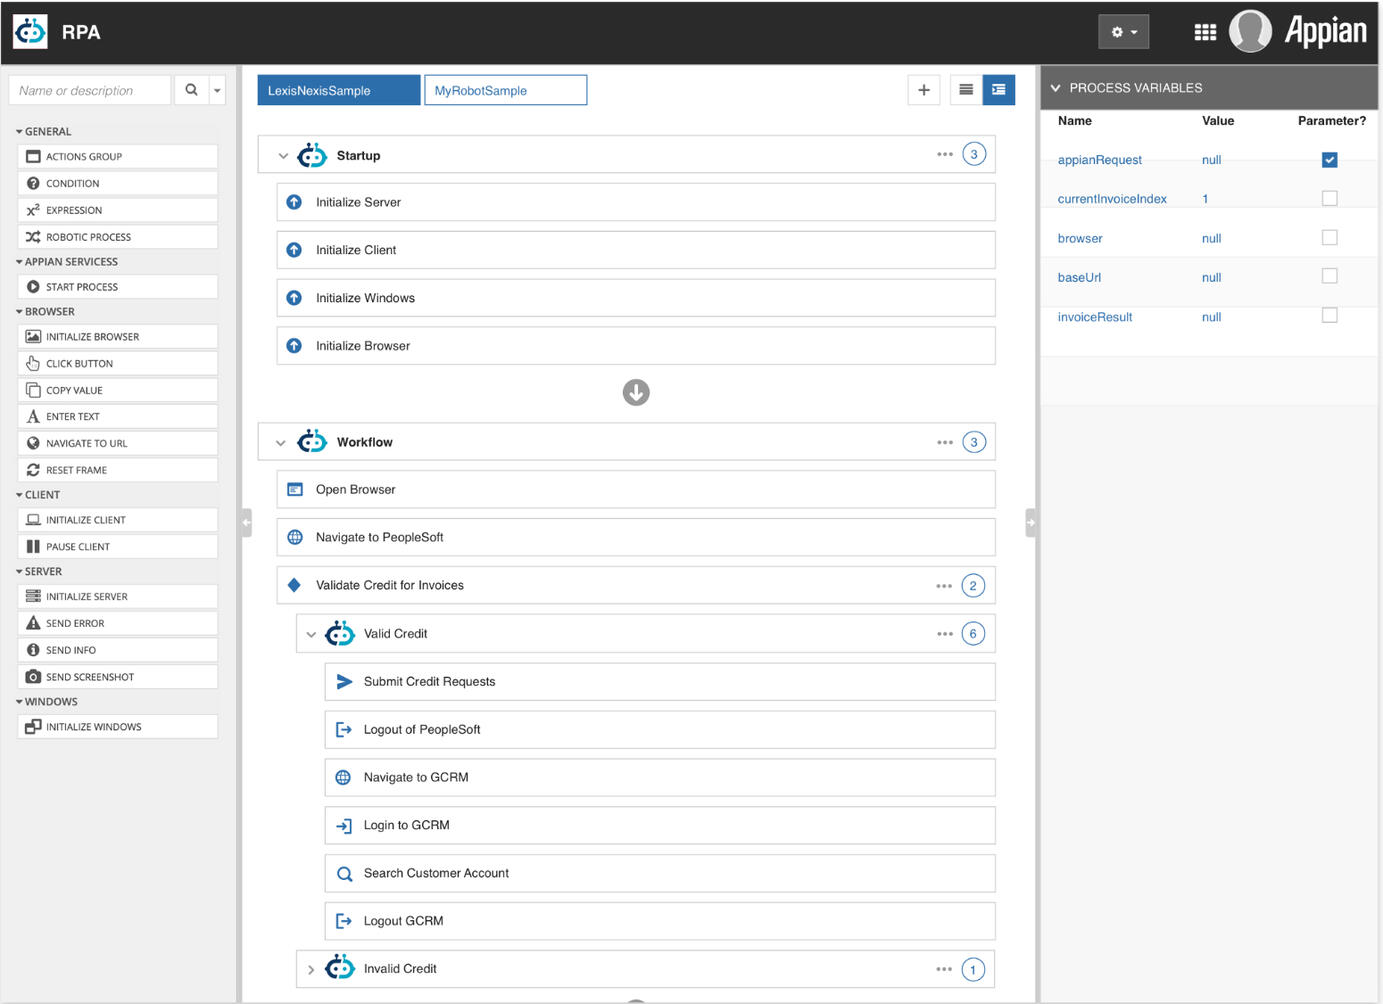Click the plus icon to add tab
This screenshot has height=1004, width=1383.
tap(923, 90)
